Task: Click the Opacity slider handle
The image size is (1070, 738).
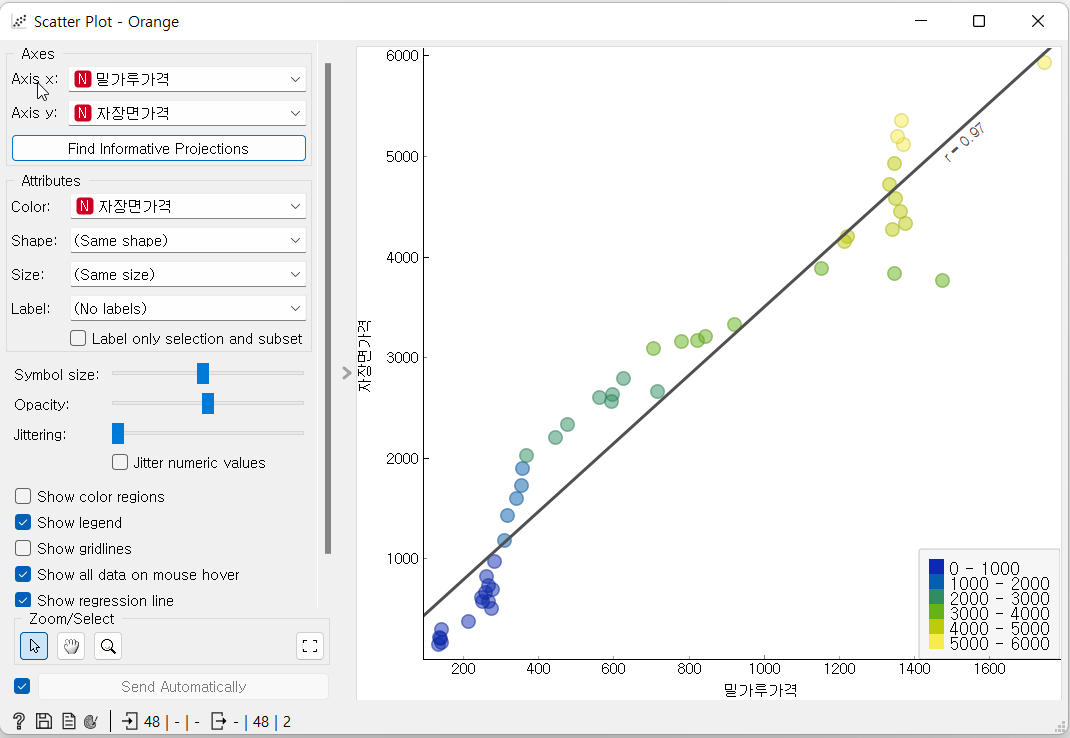Action: [x=208, y=403]
